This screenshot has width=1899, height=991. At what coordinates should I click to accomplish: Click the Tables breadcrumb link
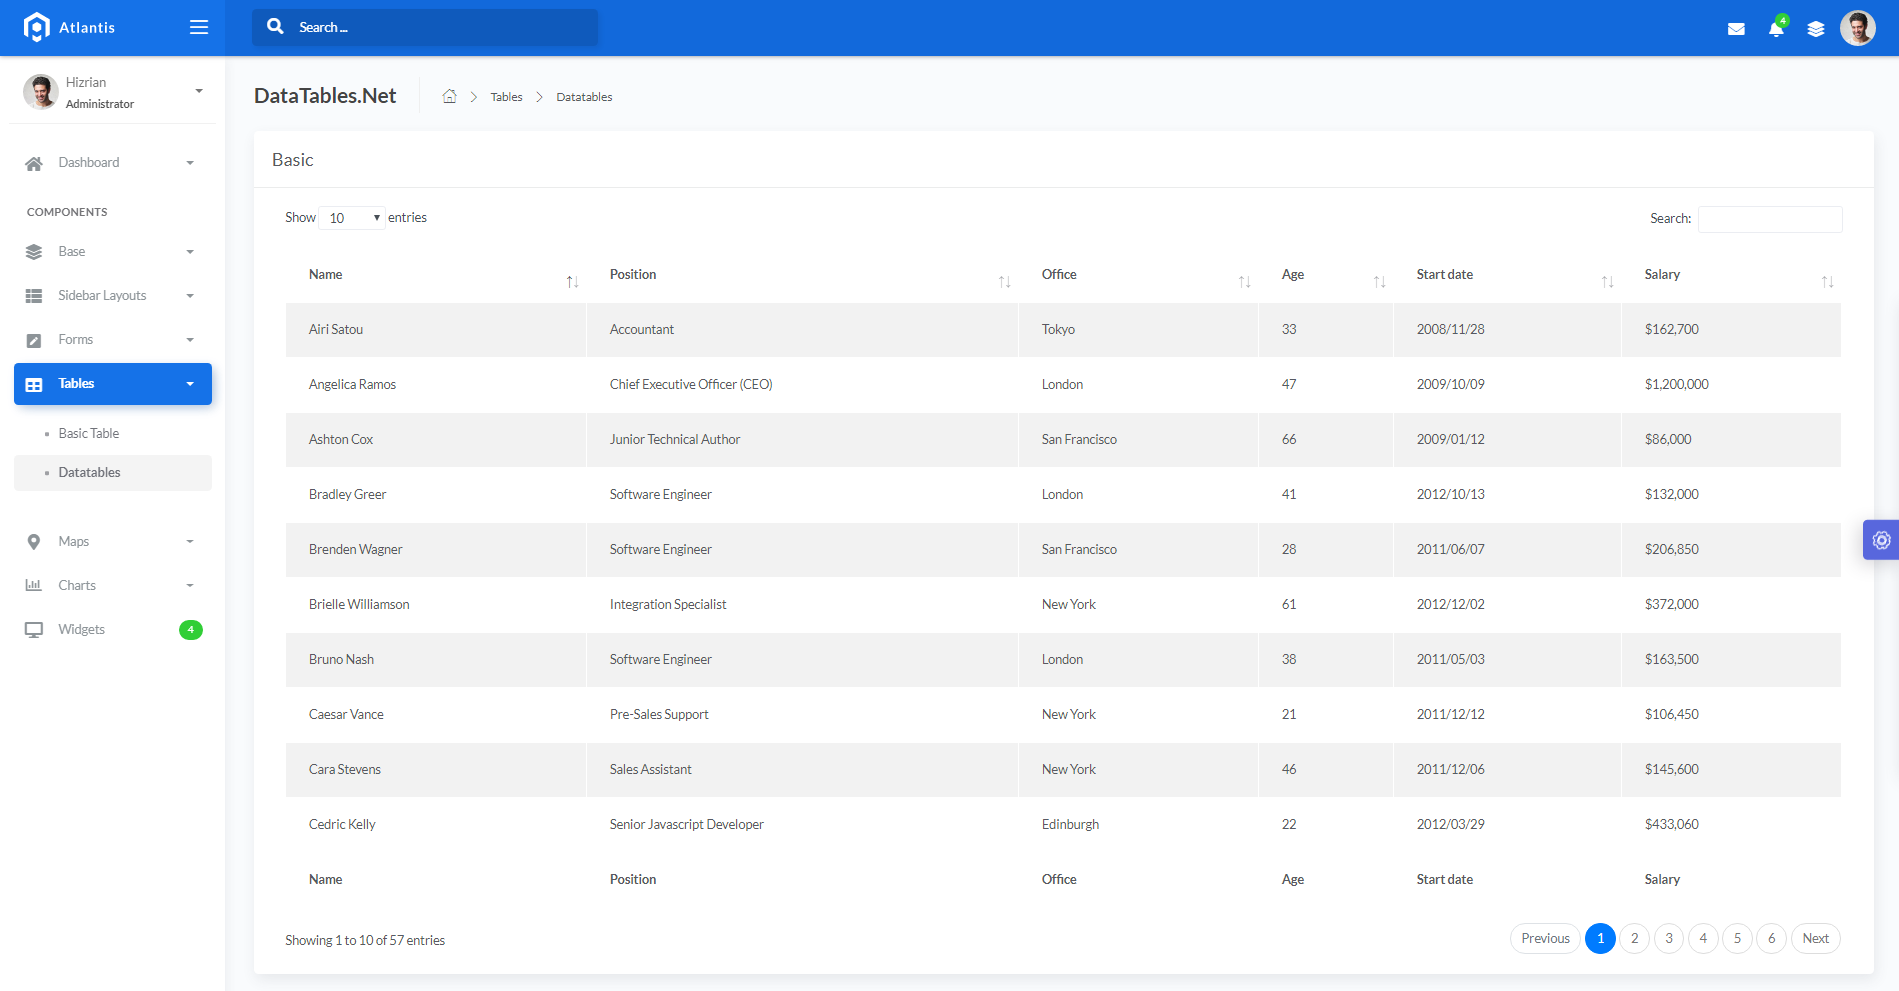(x=506, y=97)
